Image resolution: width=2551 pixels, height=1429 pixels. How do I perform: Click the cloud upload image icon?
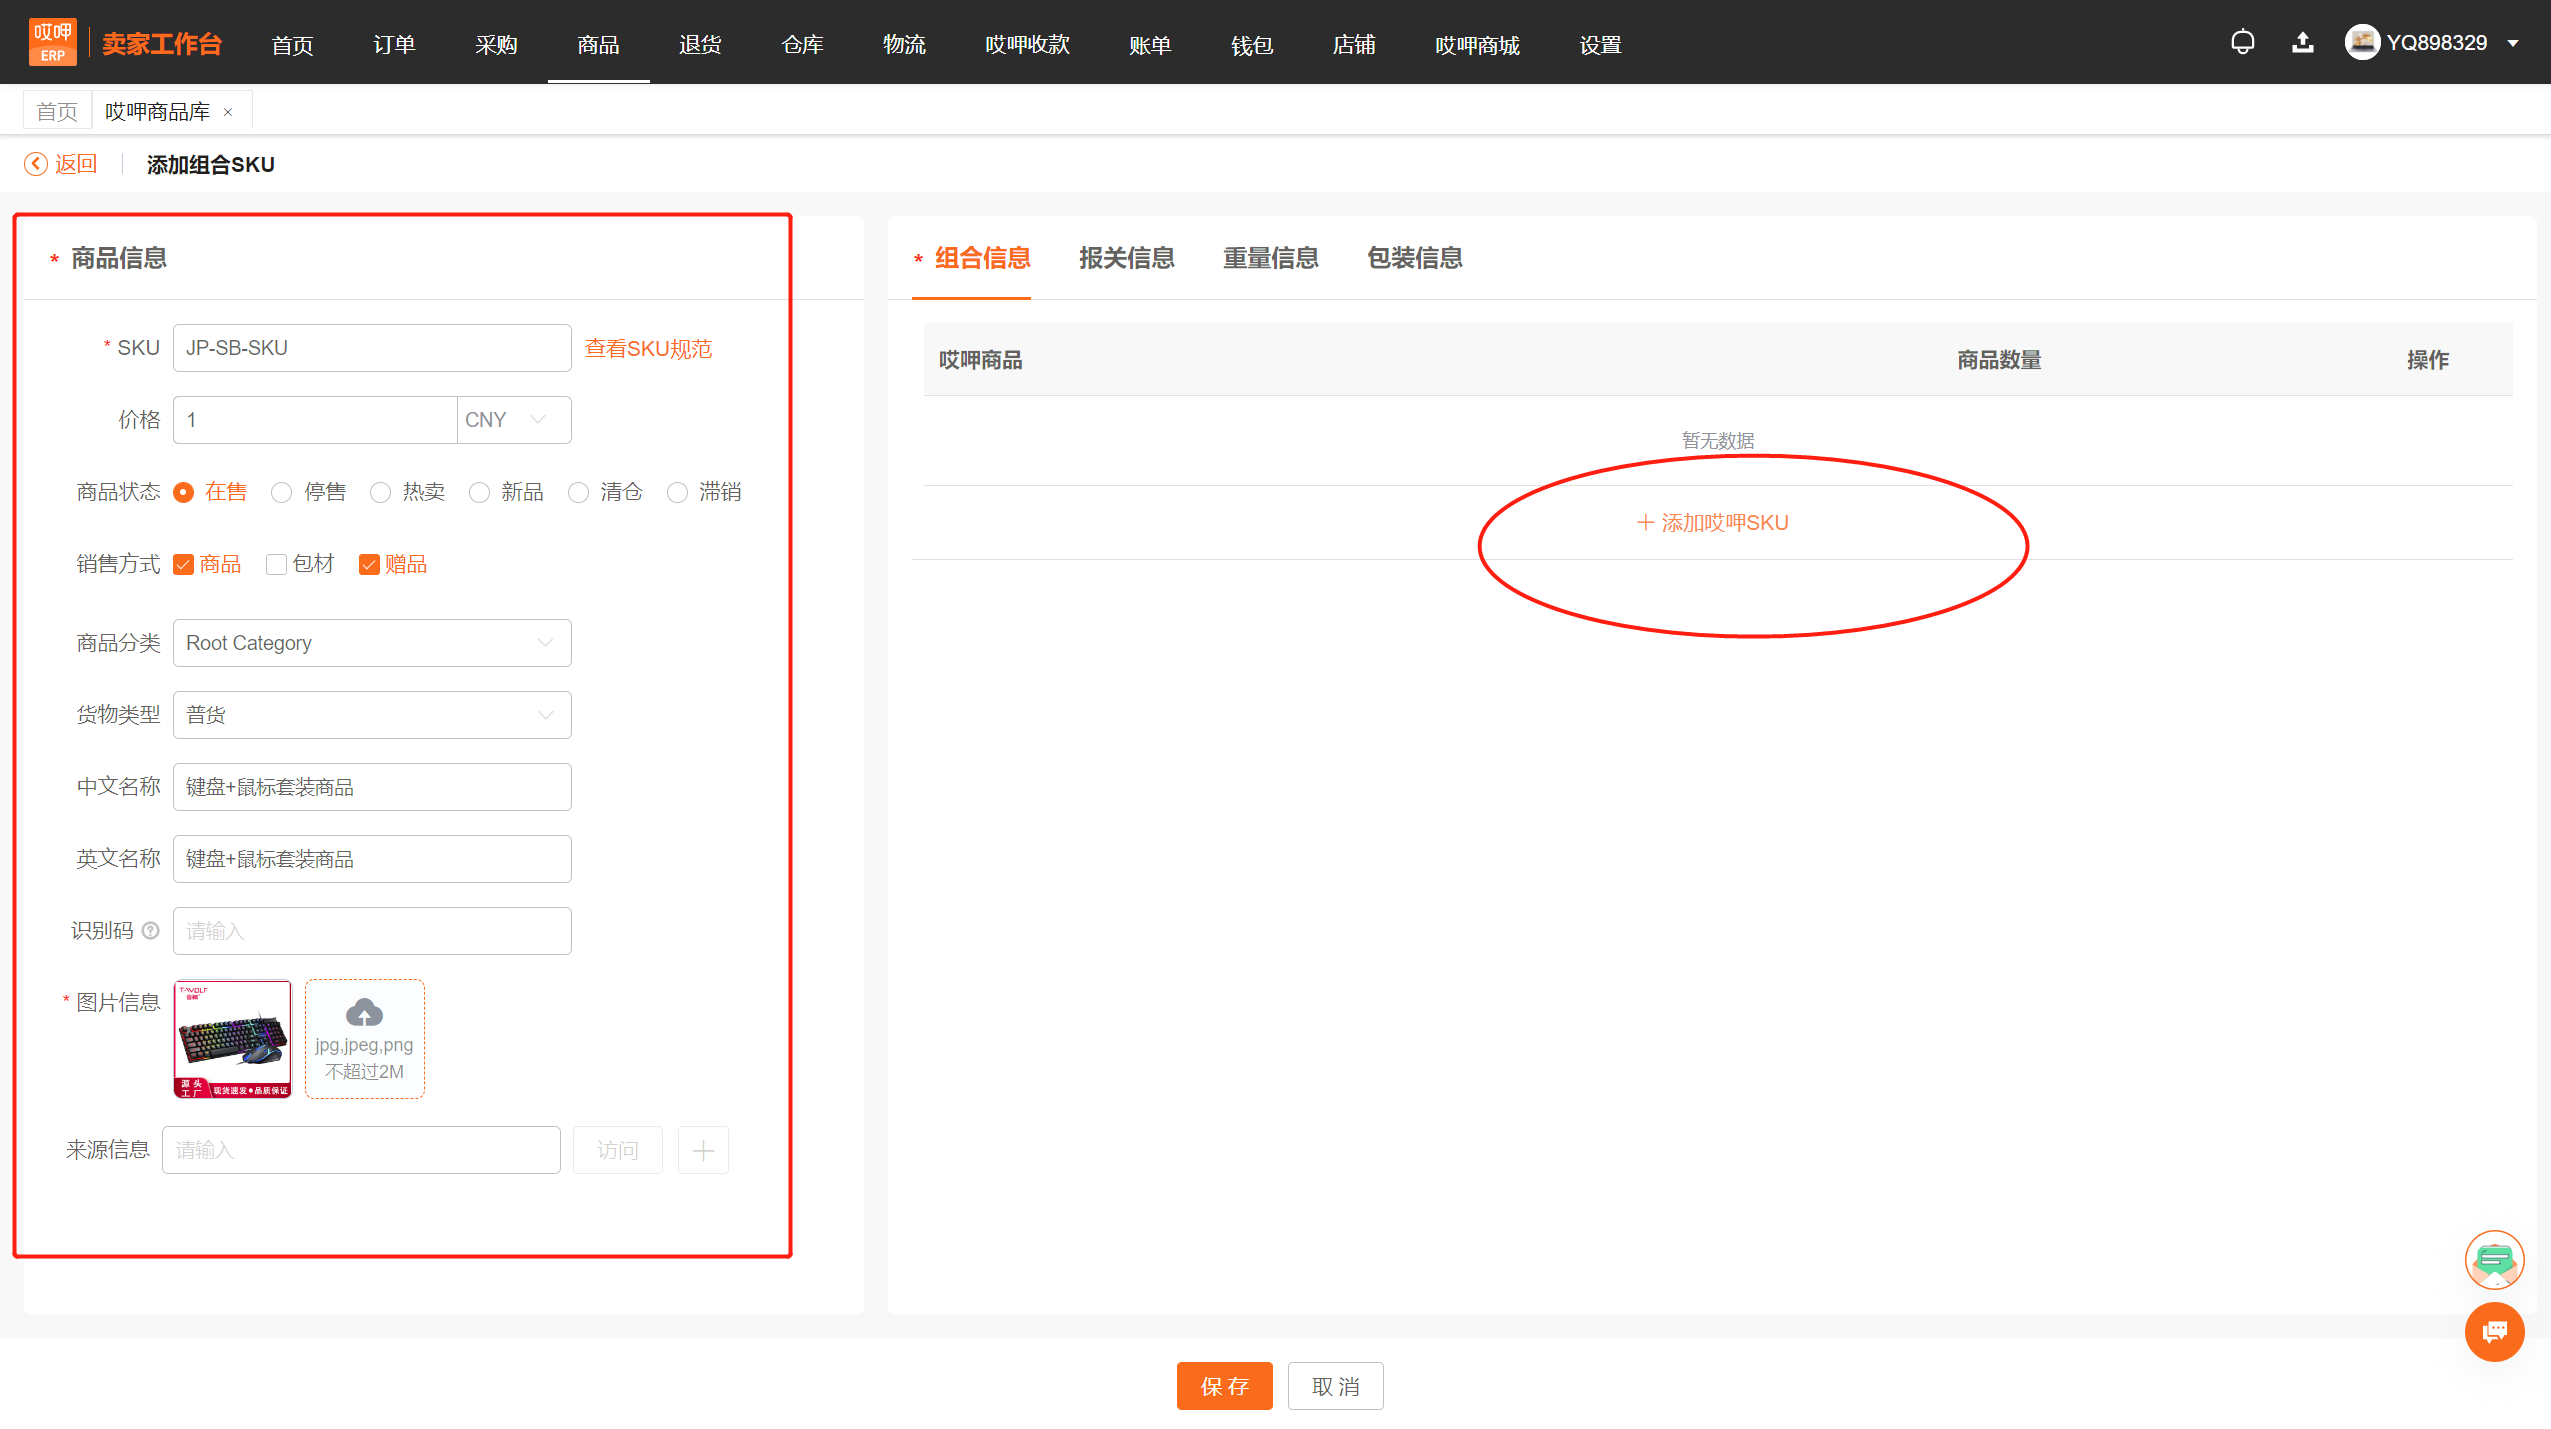(364, 1013)
